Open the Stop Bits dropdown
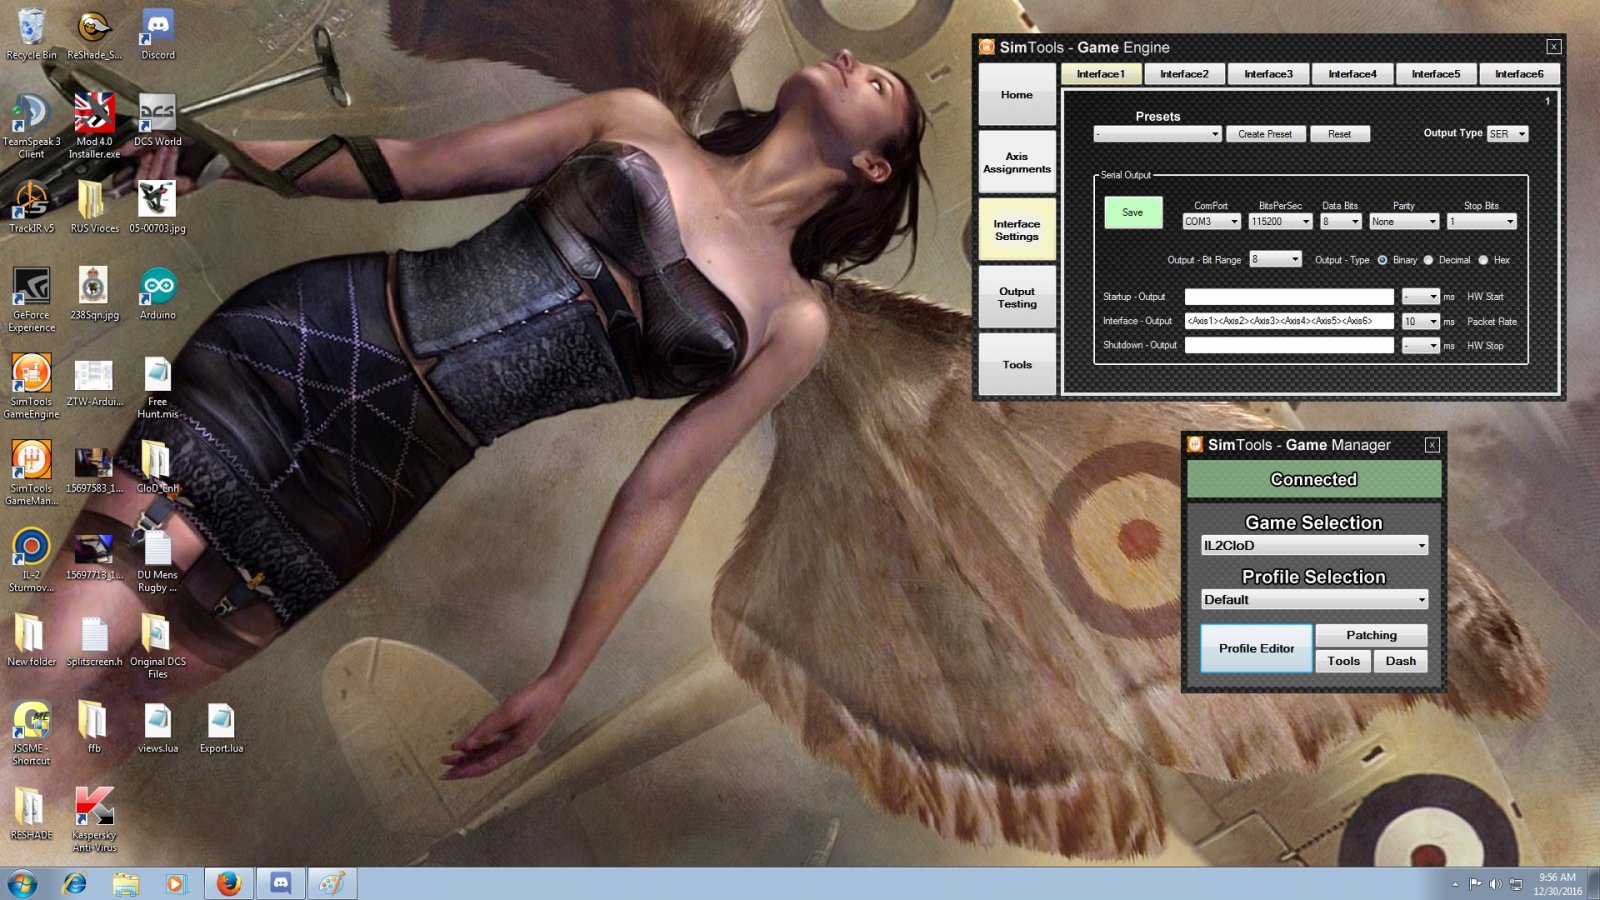Image resolution: width=1600 pixels, height=900 pixels. coord(1482,222)
